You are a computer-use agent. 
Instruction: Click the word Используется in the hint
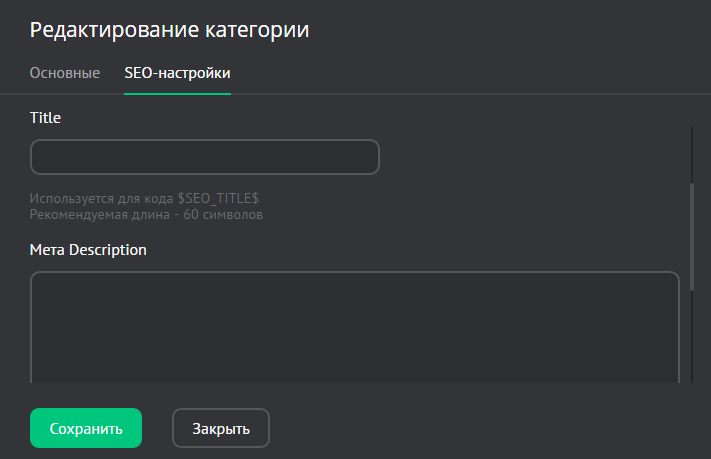click(69, 199)
